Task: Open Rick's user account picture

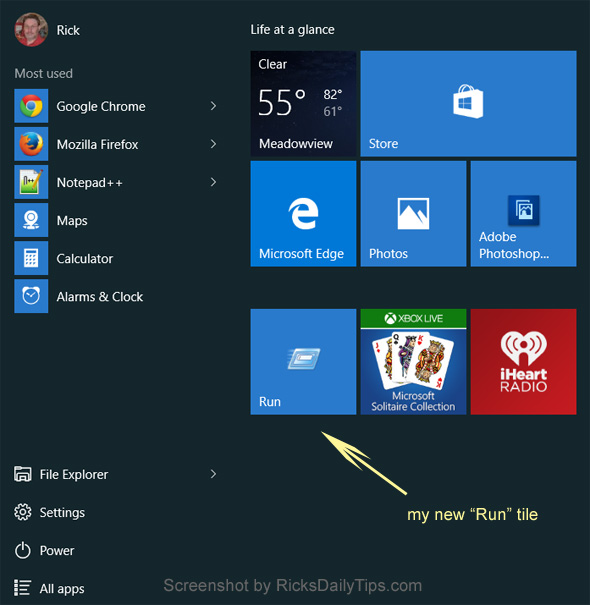Action: [x=31, y=30]
